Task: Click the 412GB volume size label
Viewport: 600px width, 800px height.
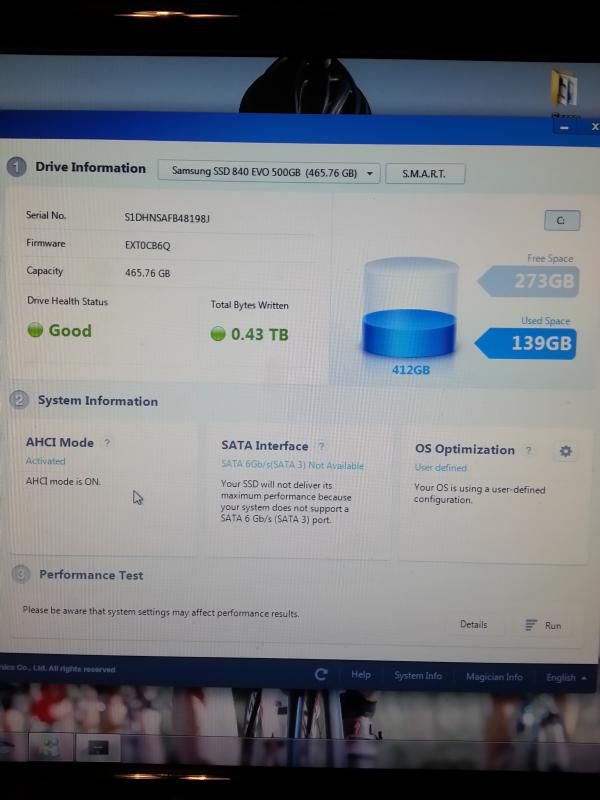Action: tap(411, 369)
